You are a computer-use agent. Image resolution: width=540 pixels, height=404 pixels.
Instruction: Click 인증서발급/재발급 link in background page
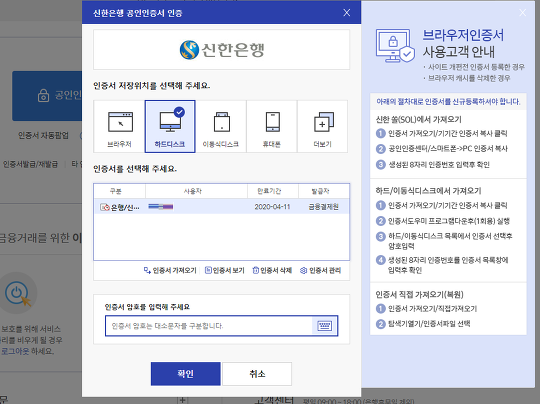(30, 164)
